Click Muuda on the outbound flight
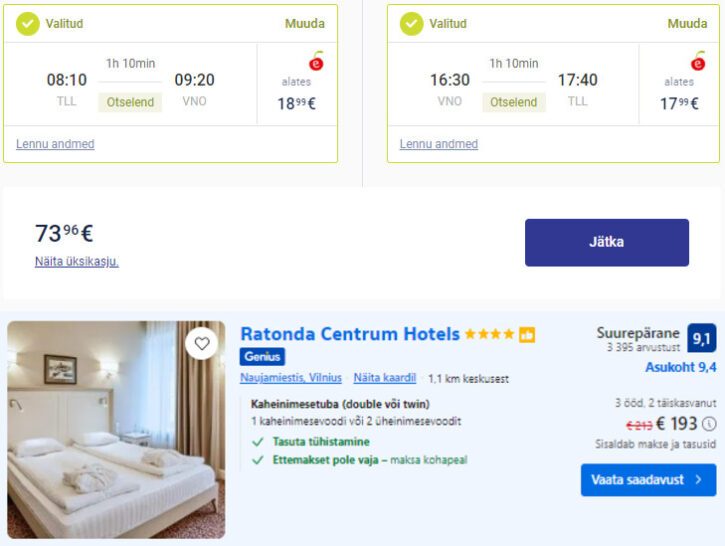725x546 pixels. pos(305,24)
